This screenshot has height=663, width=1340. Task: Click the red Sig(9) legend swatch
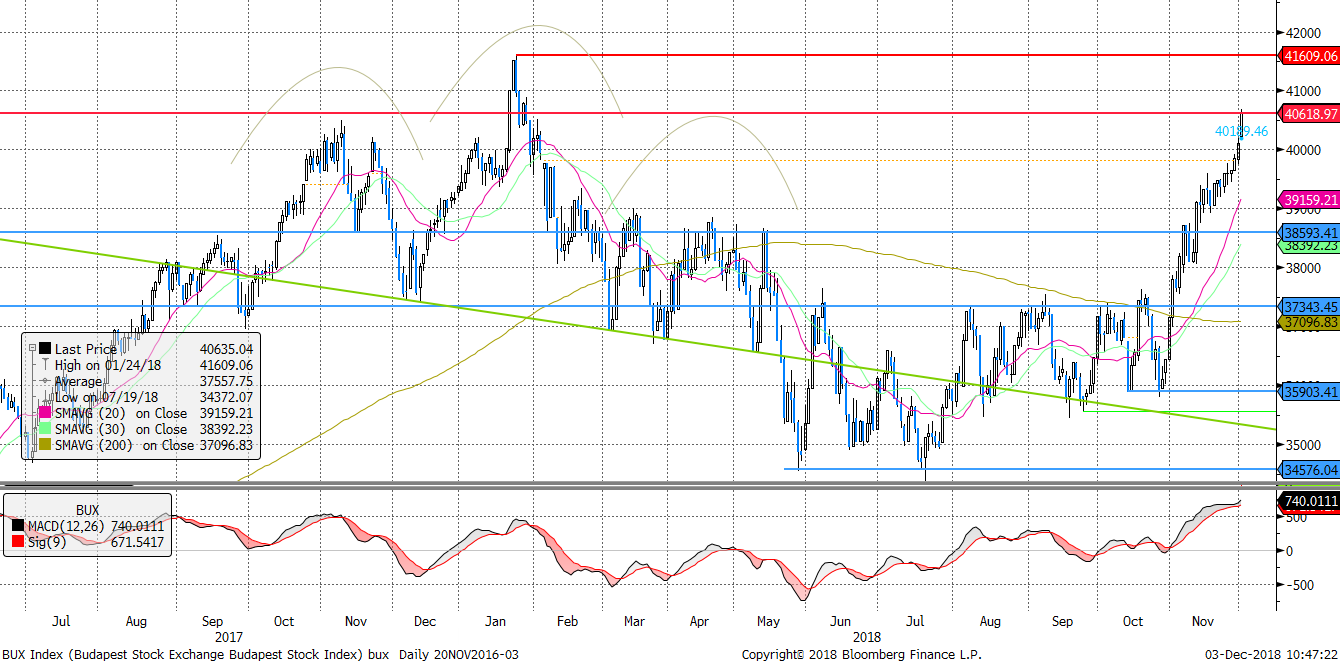pyautogui.click(x=18, y=542)
